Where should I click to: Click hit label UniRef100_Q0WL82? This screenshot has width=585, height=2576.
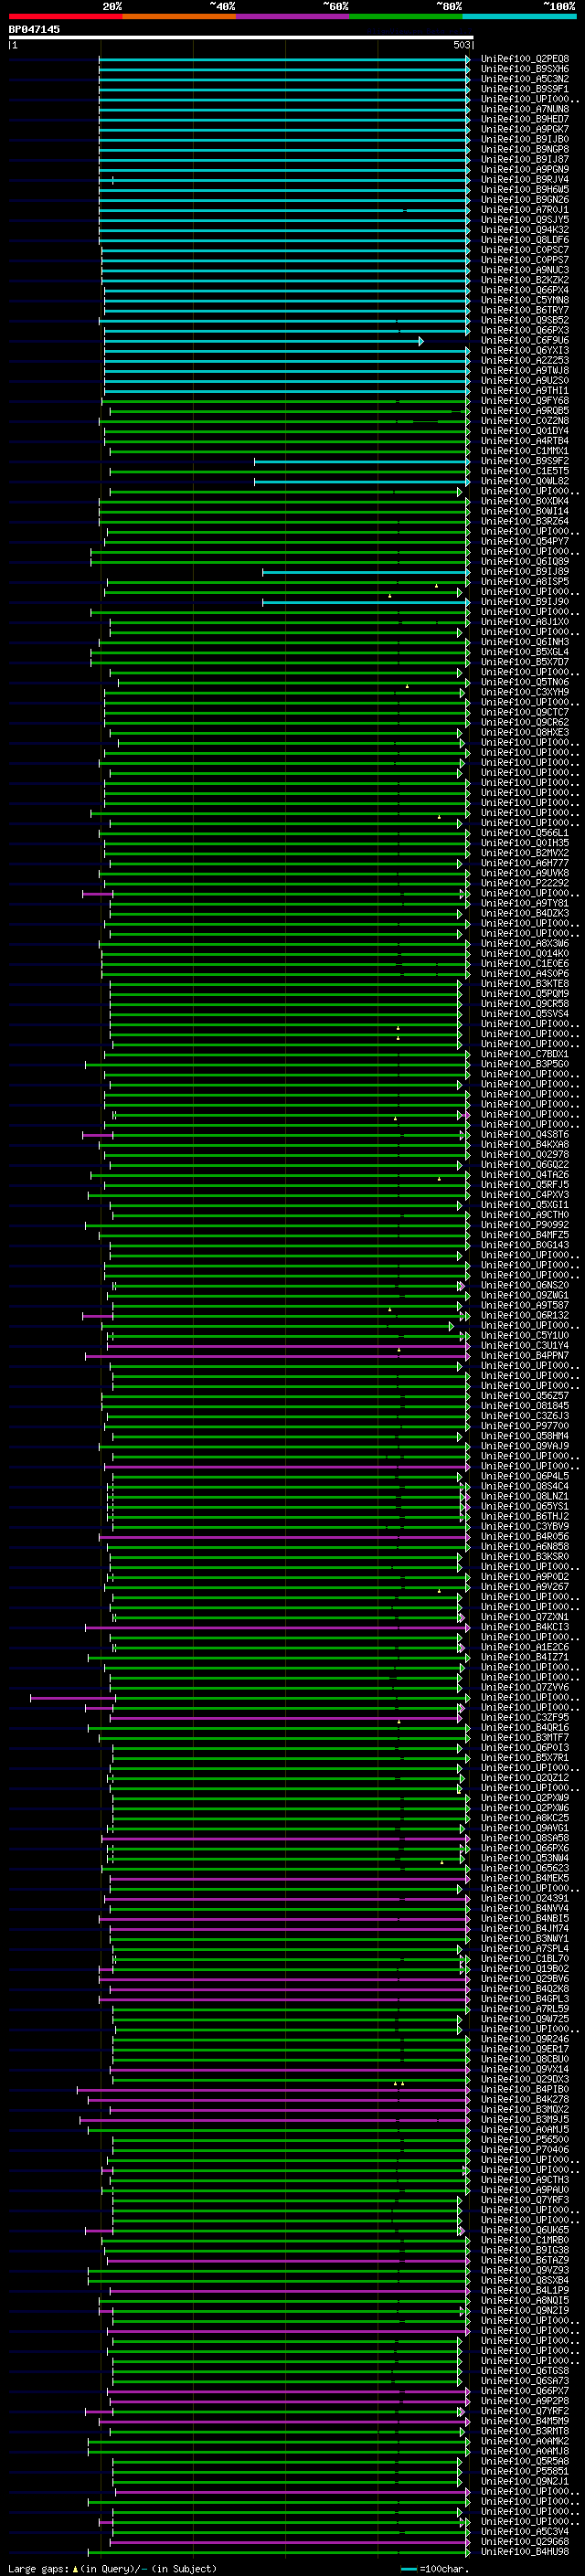point(525,481)
